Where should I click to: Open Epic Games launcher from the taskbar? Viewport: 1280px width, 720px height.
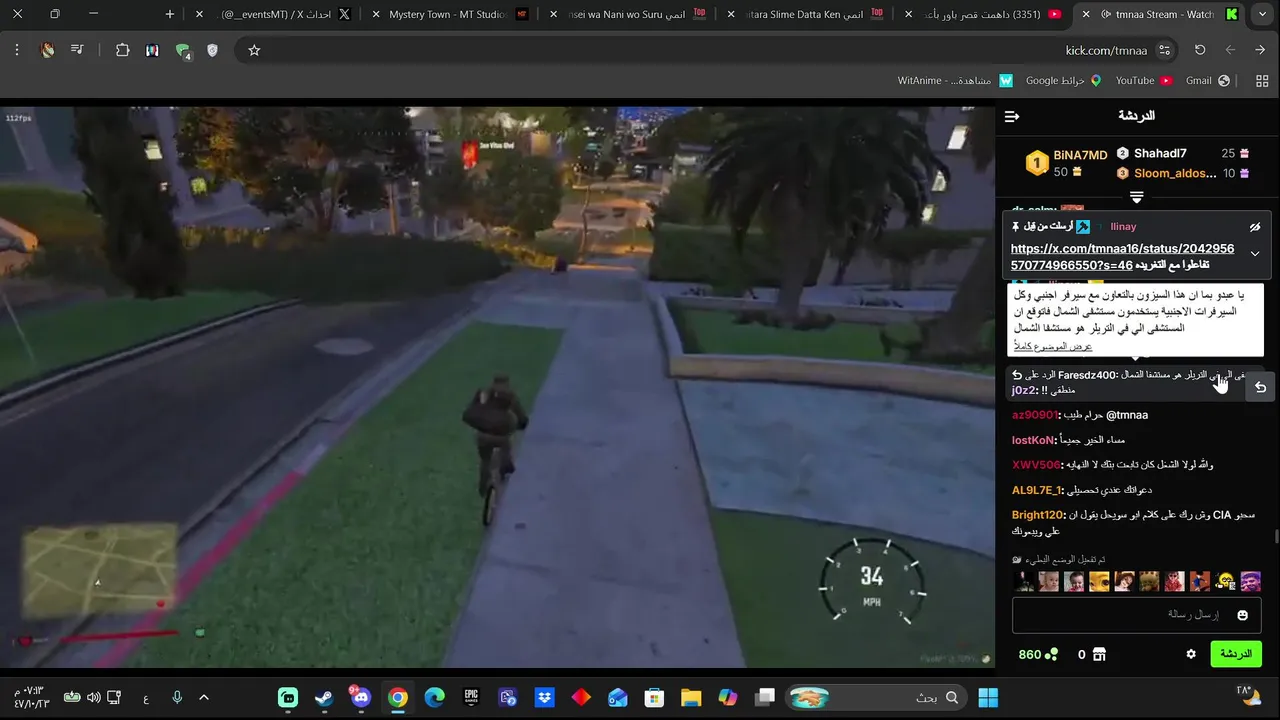click(471, 697)
